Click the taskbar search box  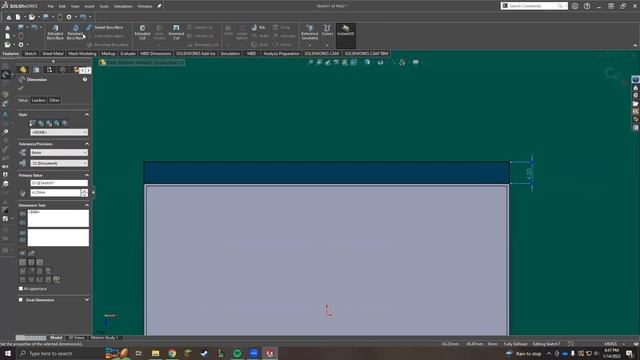point(59,353)
